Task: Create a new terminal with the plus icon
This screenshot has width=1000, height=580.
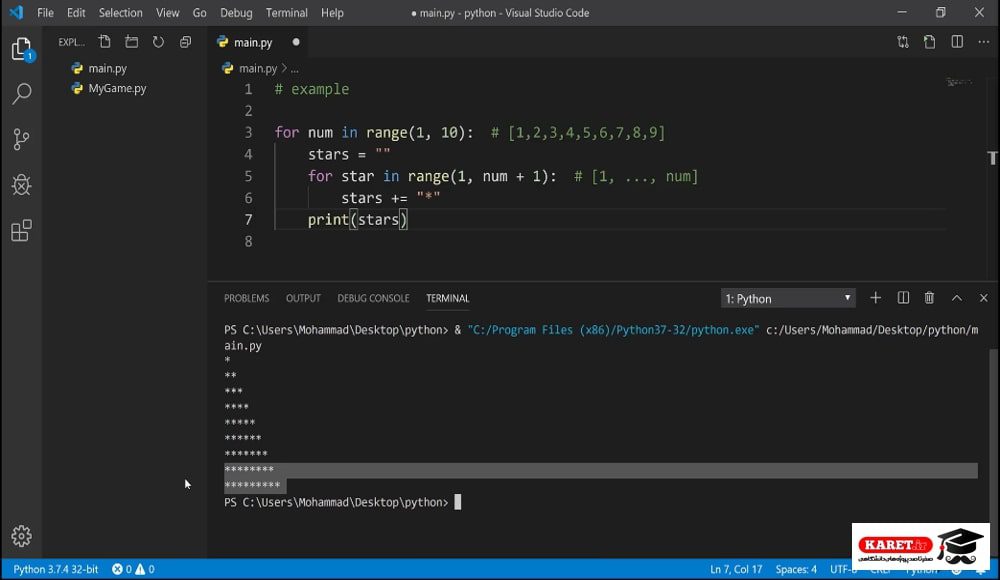Action: (875, 298)
